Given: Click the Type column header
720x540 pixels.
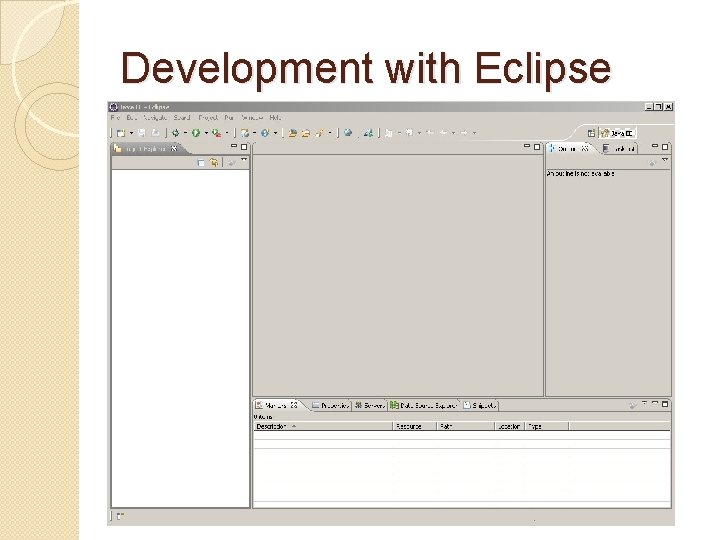Looking at the screenshot, I should point(547,426).
